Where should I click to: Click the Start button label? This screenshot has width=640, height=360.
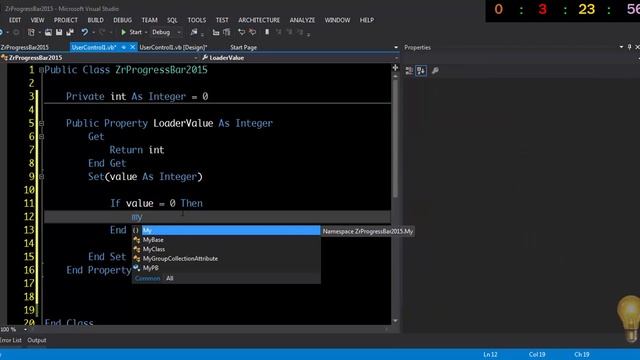click(x=136, y=32)
